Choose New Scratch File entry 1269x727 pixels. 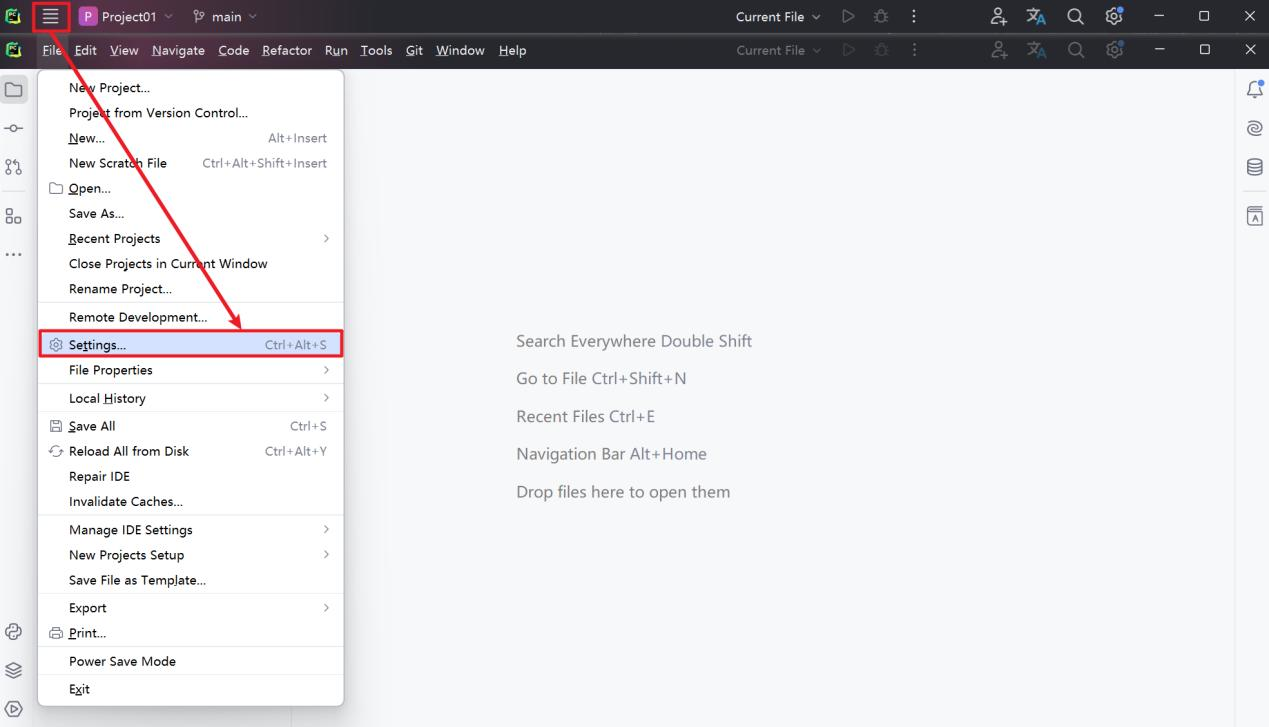pyautogui.click(x=190, y=163)
